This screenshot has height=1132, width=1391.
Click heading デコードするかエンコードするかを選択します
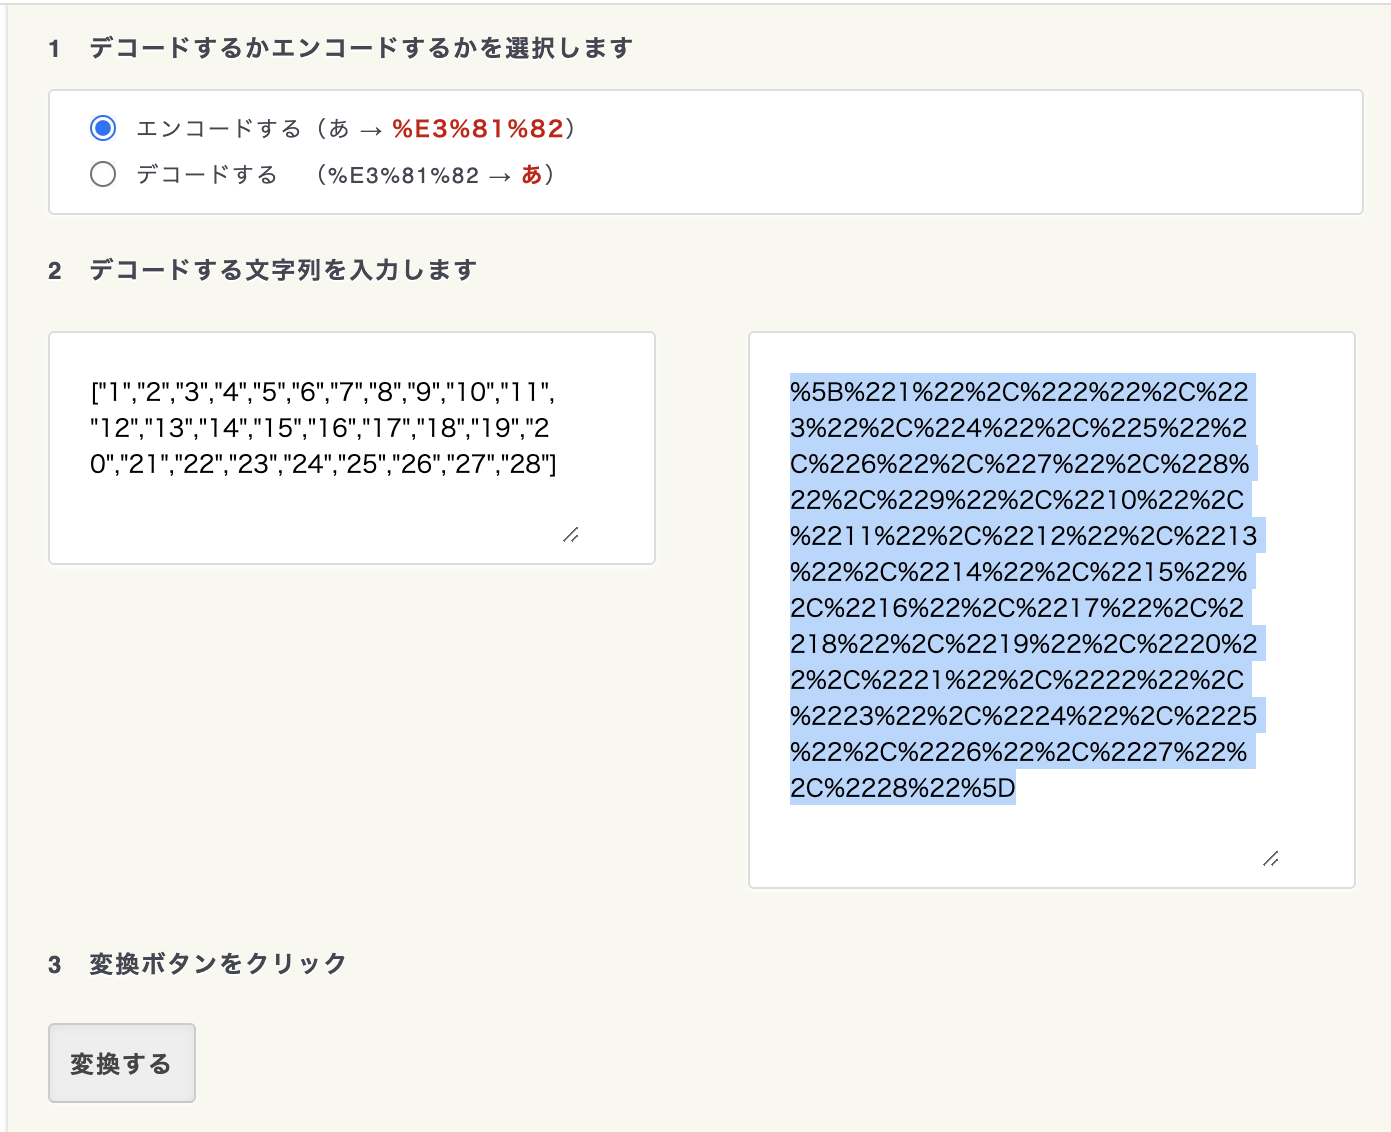click(361, 48)
